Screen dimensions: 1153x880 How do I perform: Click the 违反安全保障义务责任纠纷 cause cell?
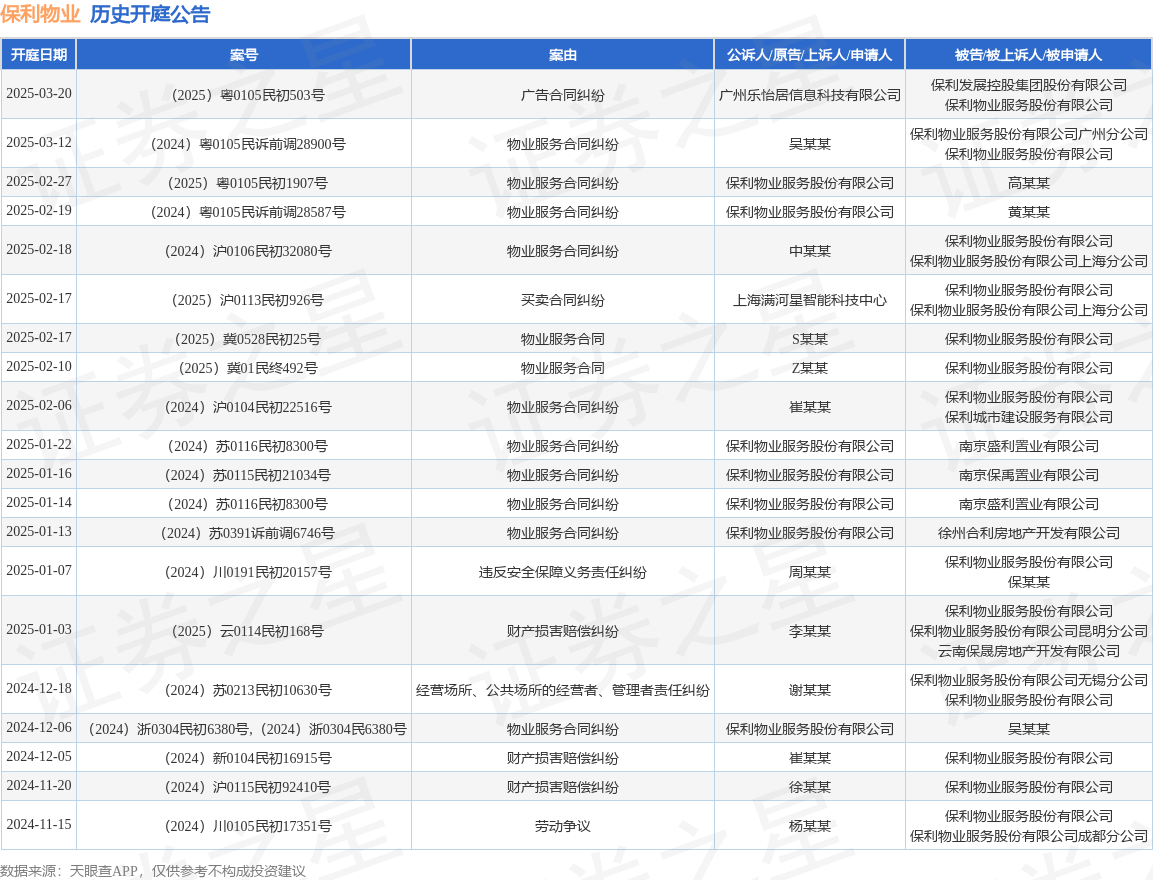[x=563, y=572]
